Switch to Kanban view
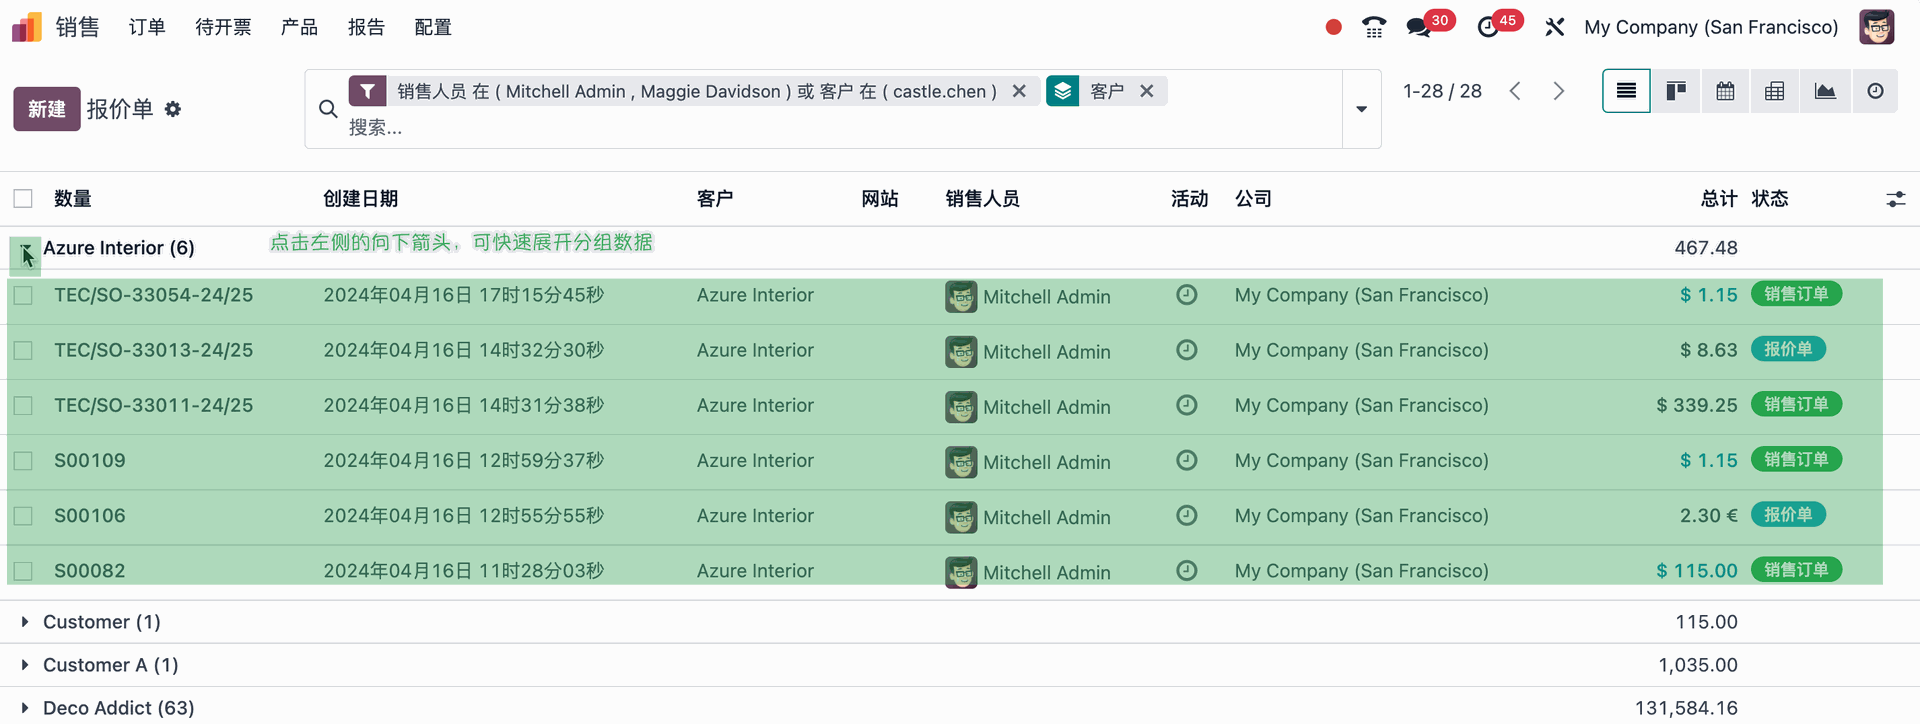1920x724 pixels. [1676, 92]
